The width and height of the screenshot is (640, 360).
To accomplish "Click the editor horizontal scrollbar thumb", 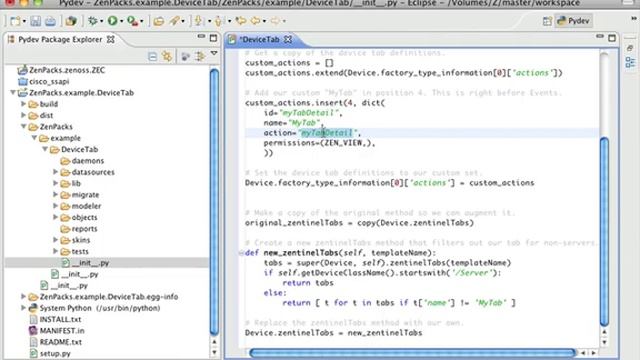I will pos(413,353).
